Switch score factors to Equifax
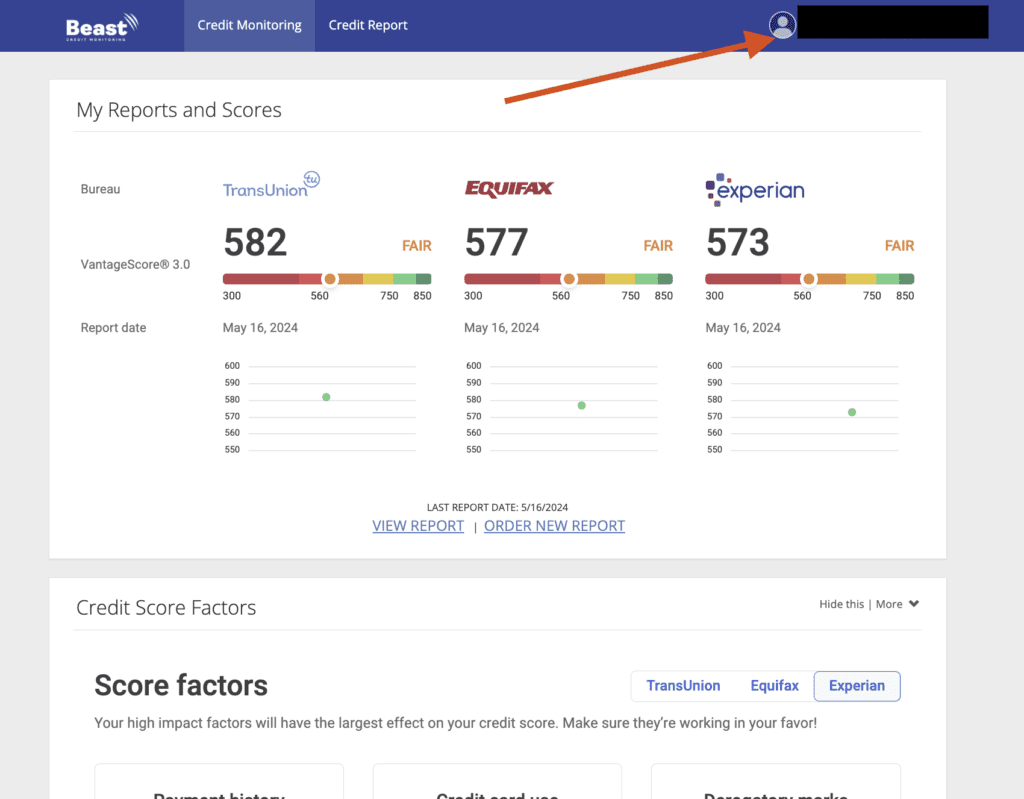Screen dimensions: 1024x799 tap(774, 686)
